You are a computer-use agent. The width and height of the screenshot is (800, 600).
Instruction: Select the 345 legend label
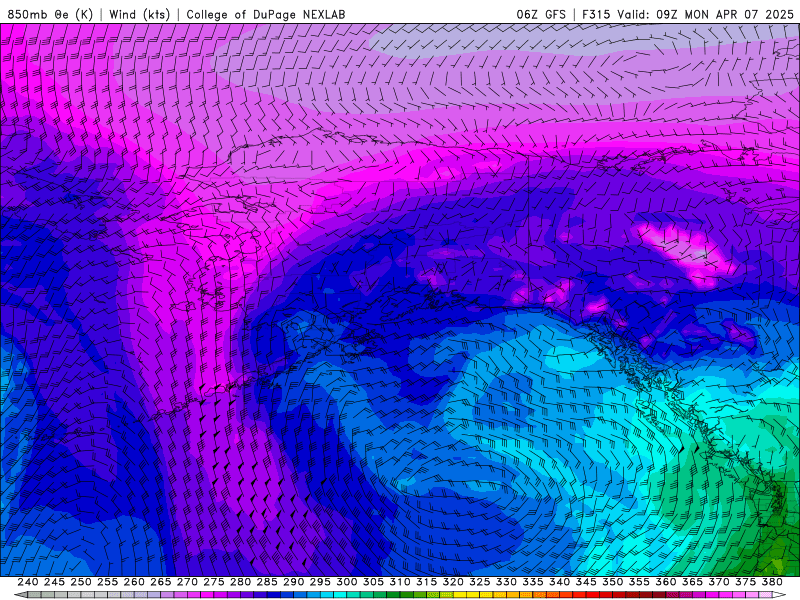586,582
